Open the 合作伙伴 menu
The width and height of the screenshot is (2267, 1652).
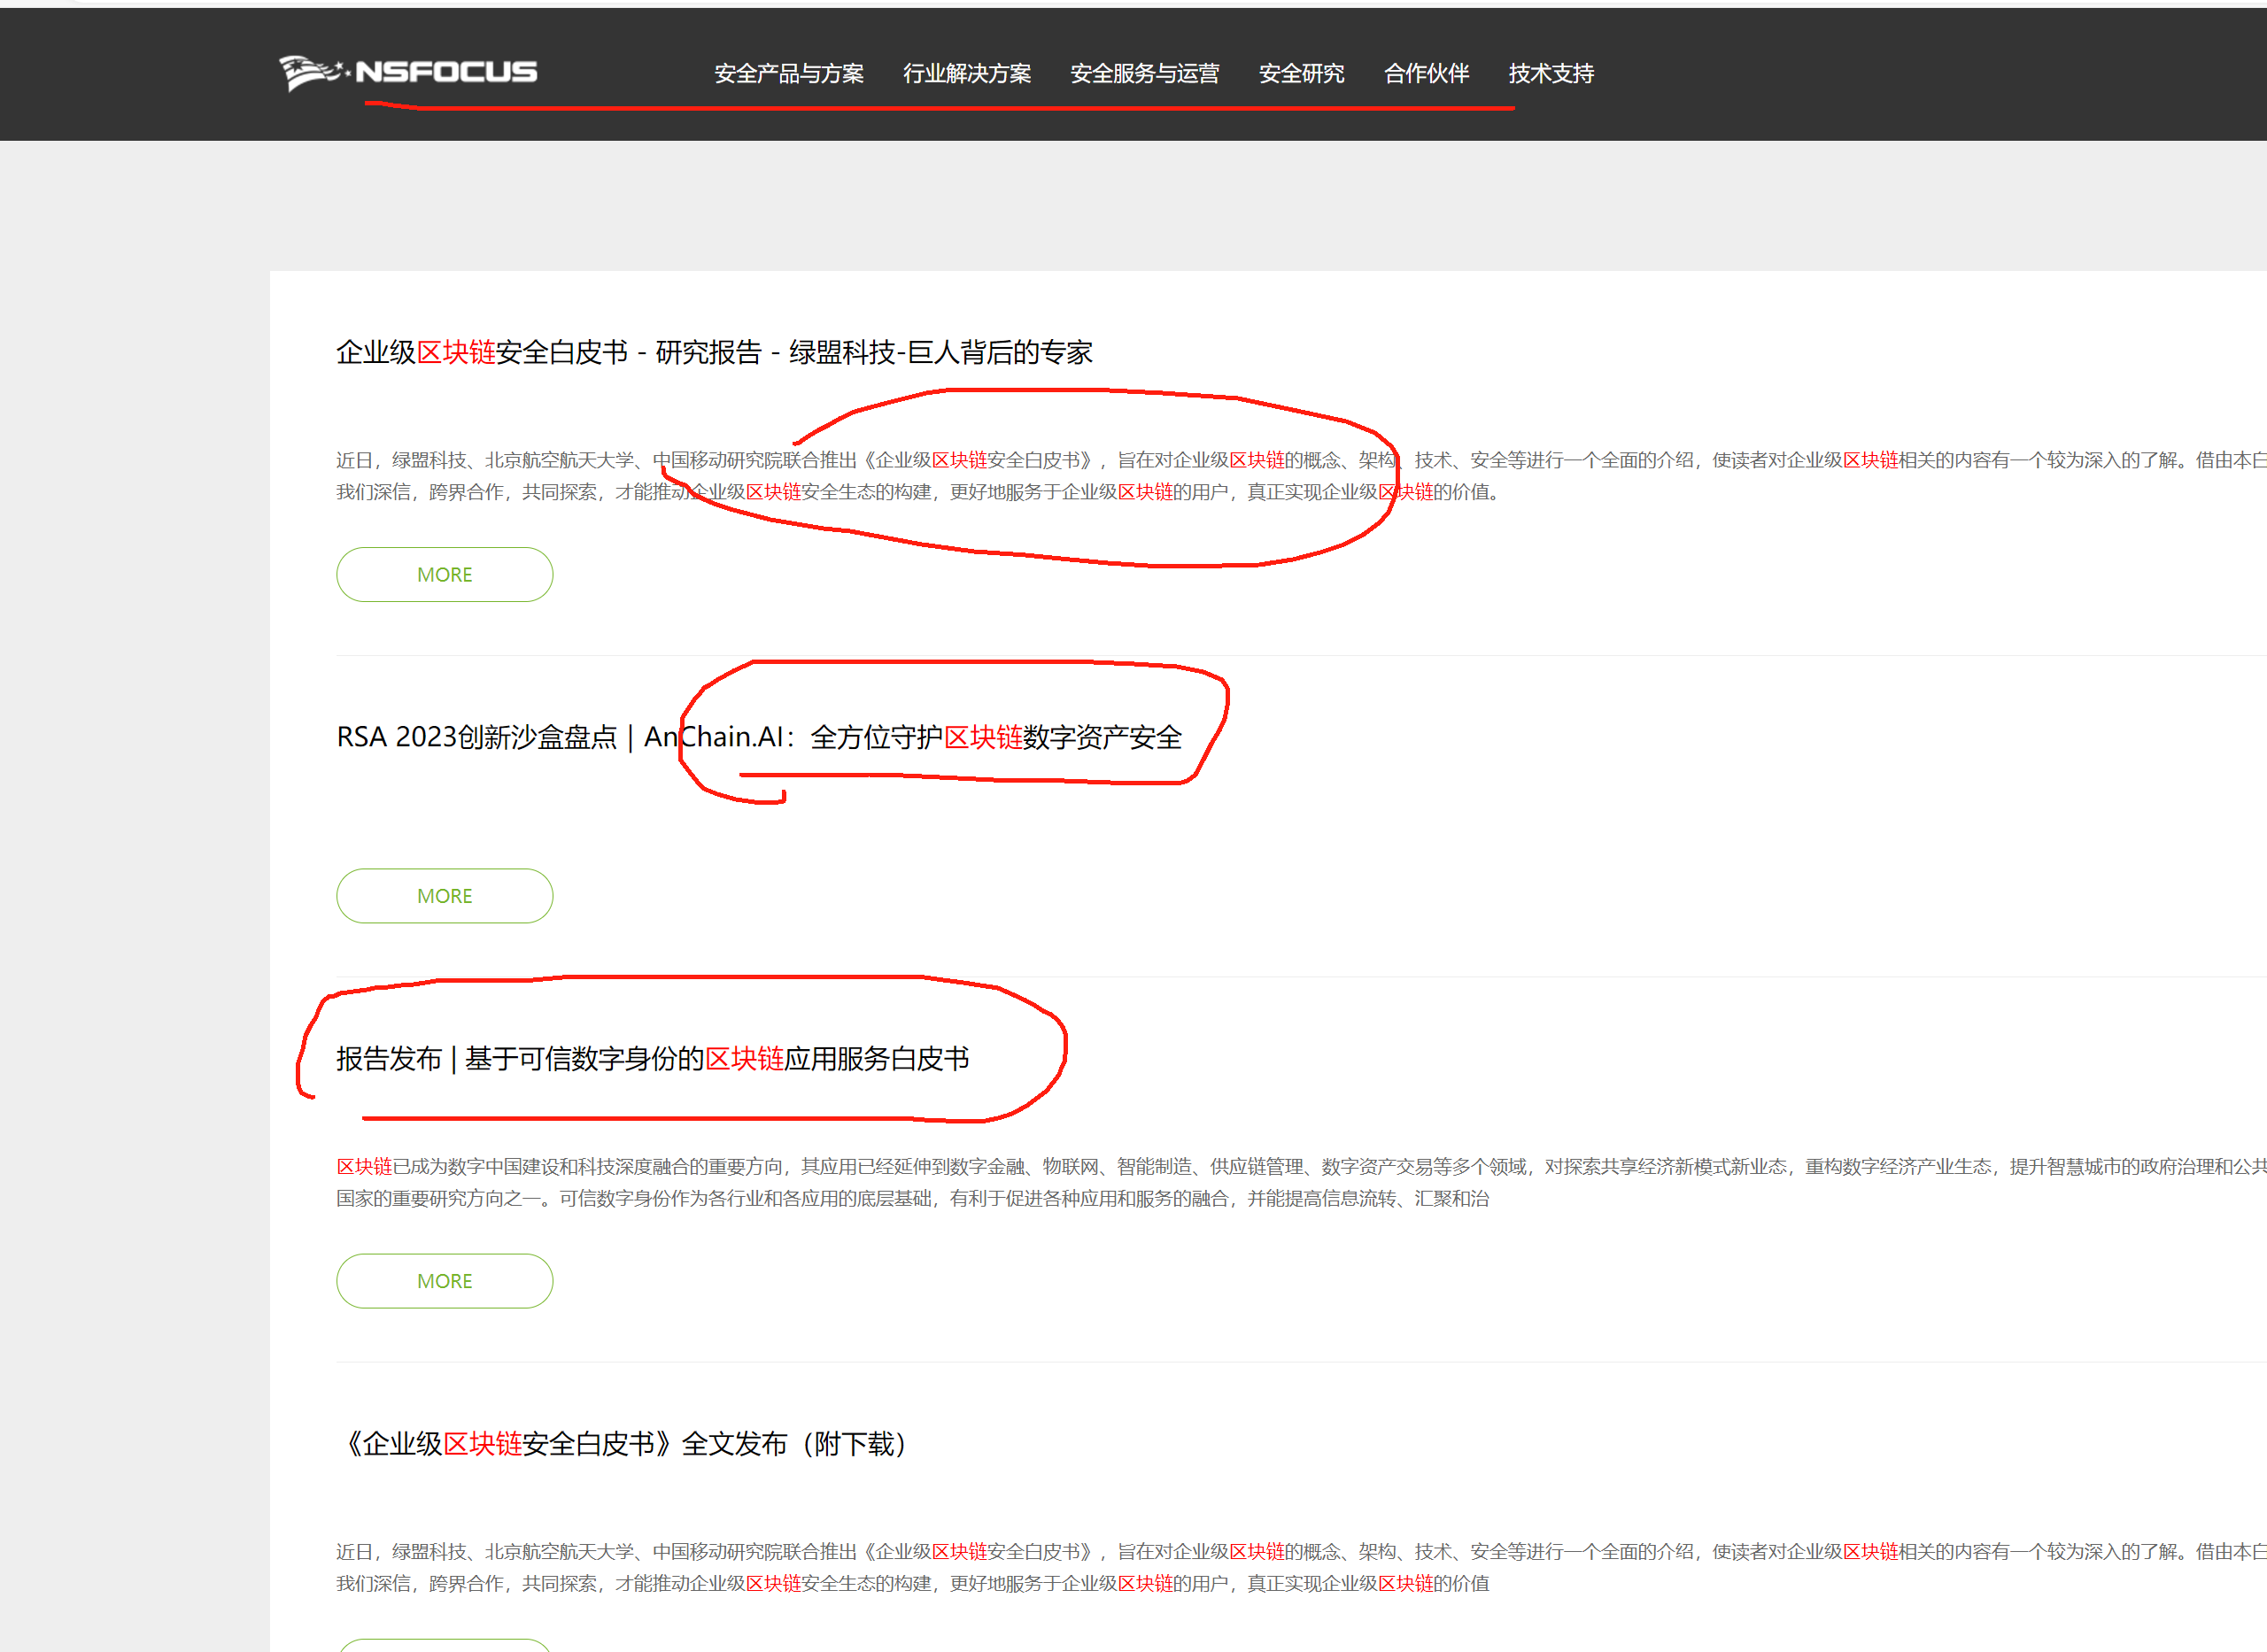pyautogui.click(x=1426, y=74)
